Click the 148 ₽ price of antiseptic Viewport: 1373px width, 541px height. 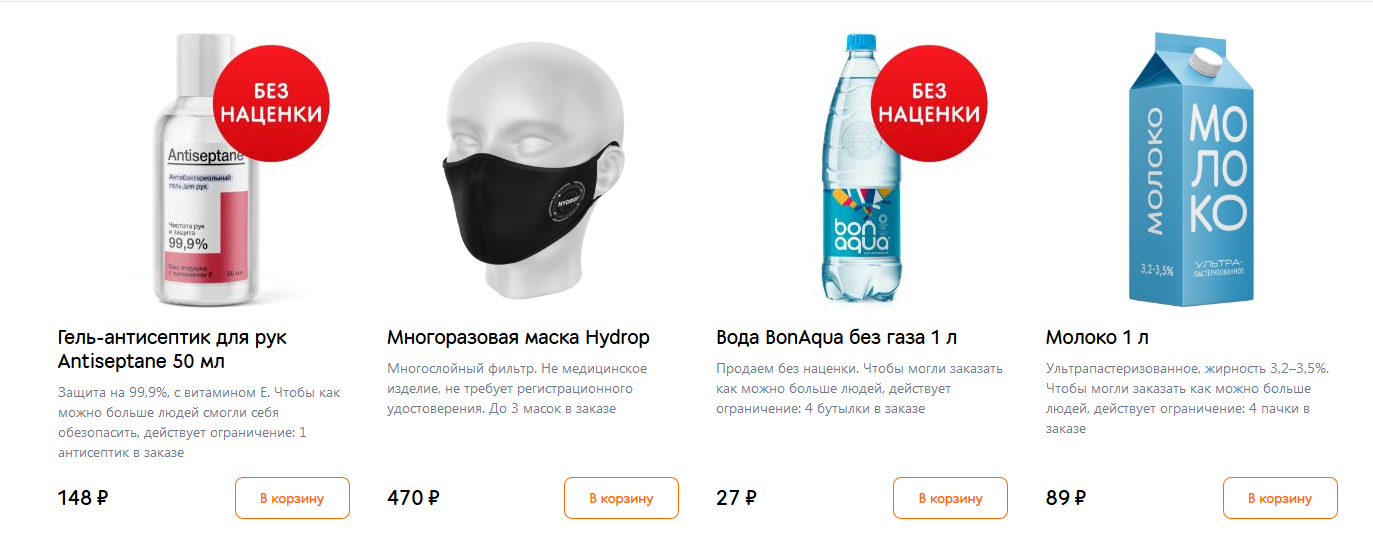tap(83, 498)
